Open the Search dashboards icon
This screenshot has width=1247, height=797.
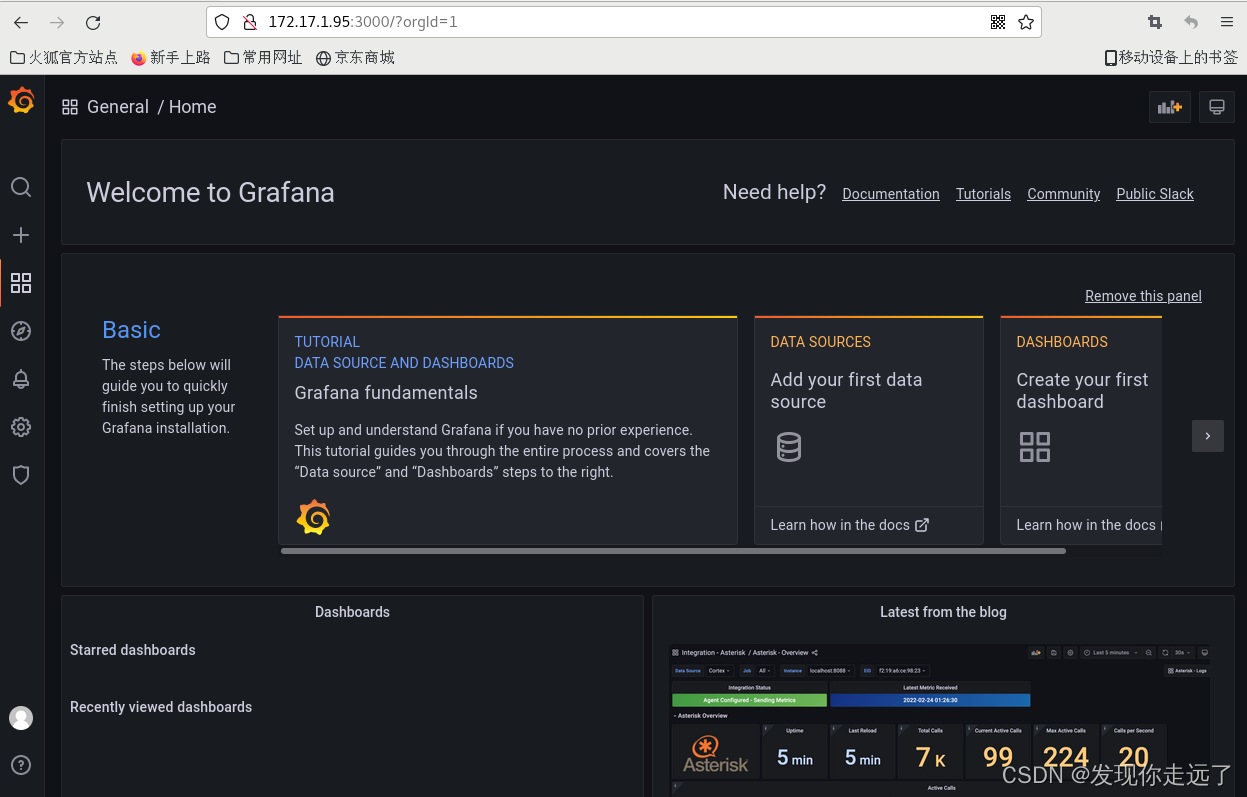(21, 187)
